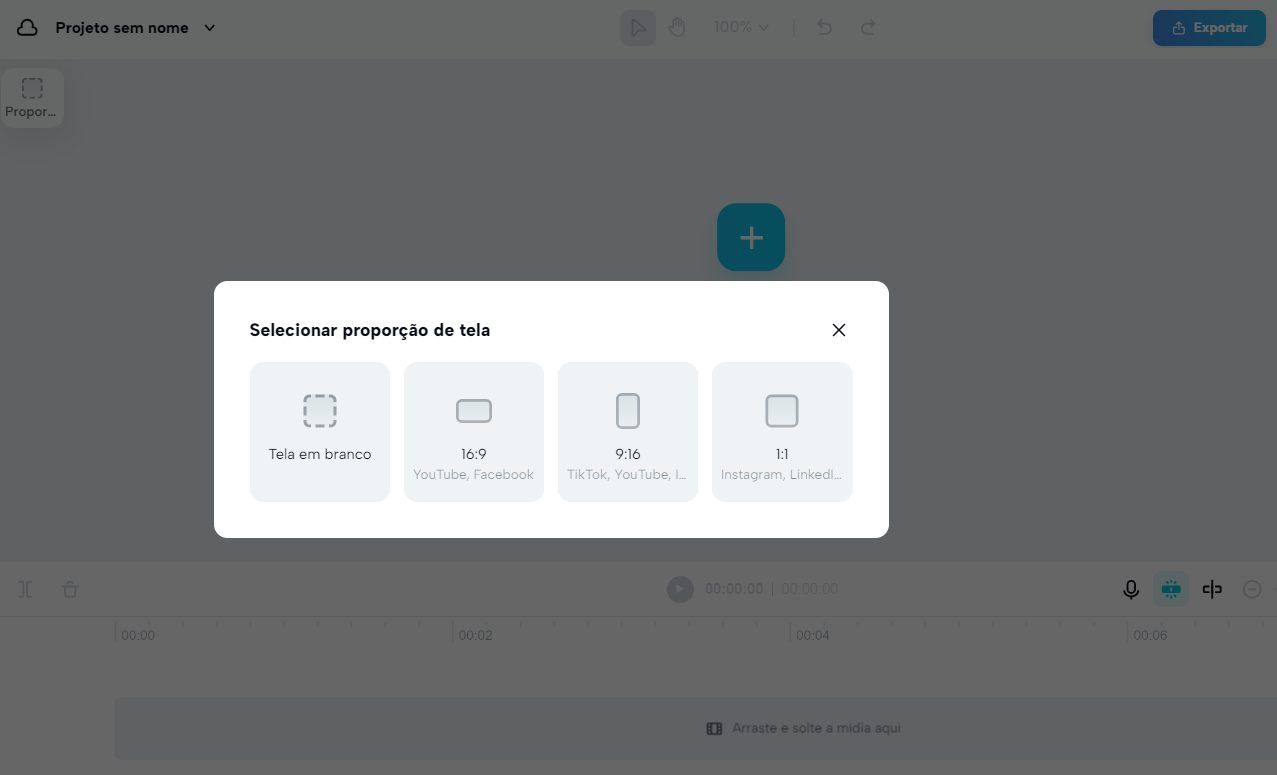Open the Proporção panel in sidebar
This screenshot has width=1277, height=775.
click(32, 98)
